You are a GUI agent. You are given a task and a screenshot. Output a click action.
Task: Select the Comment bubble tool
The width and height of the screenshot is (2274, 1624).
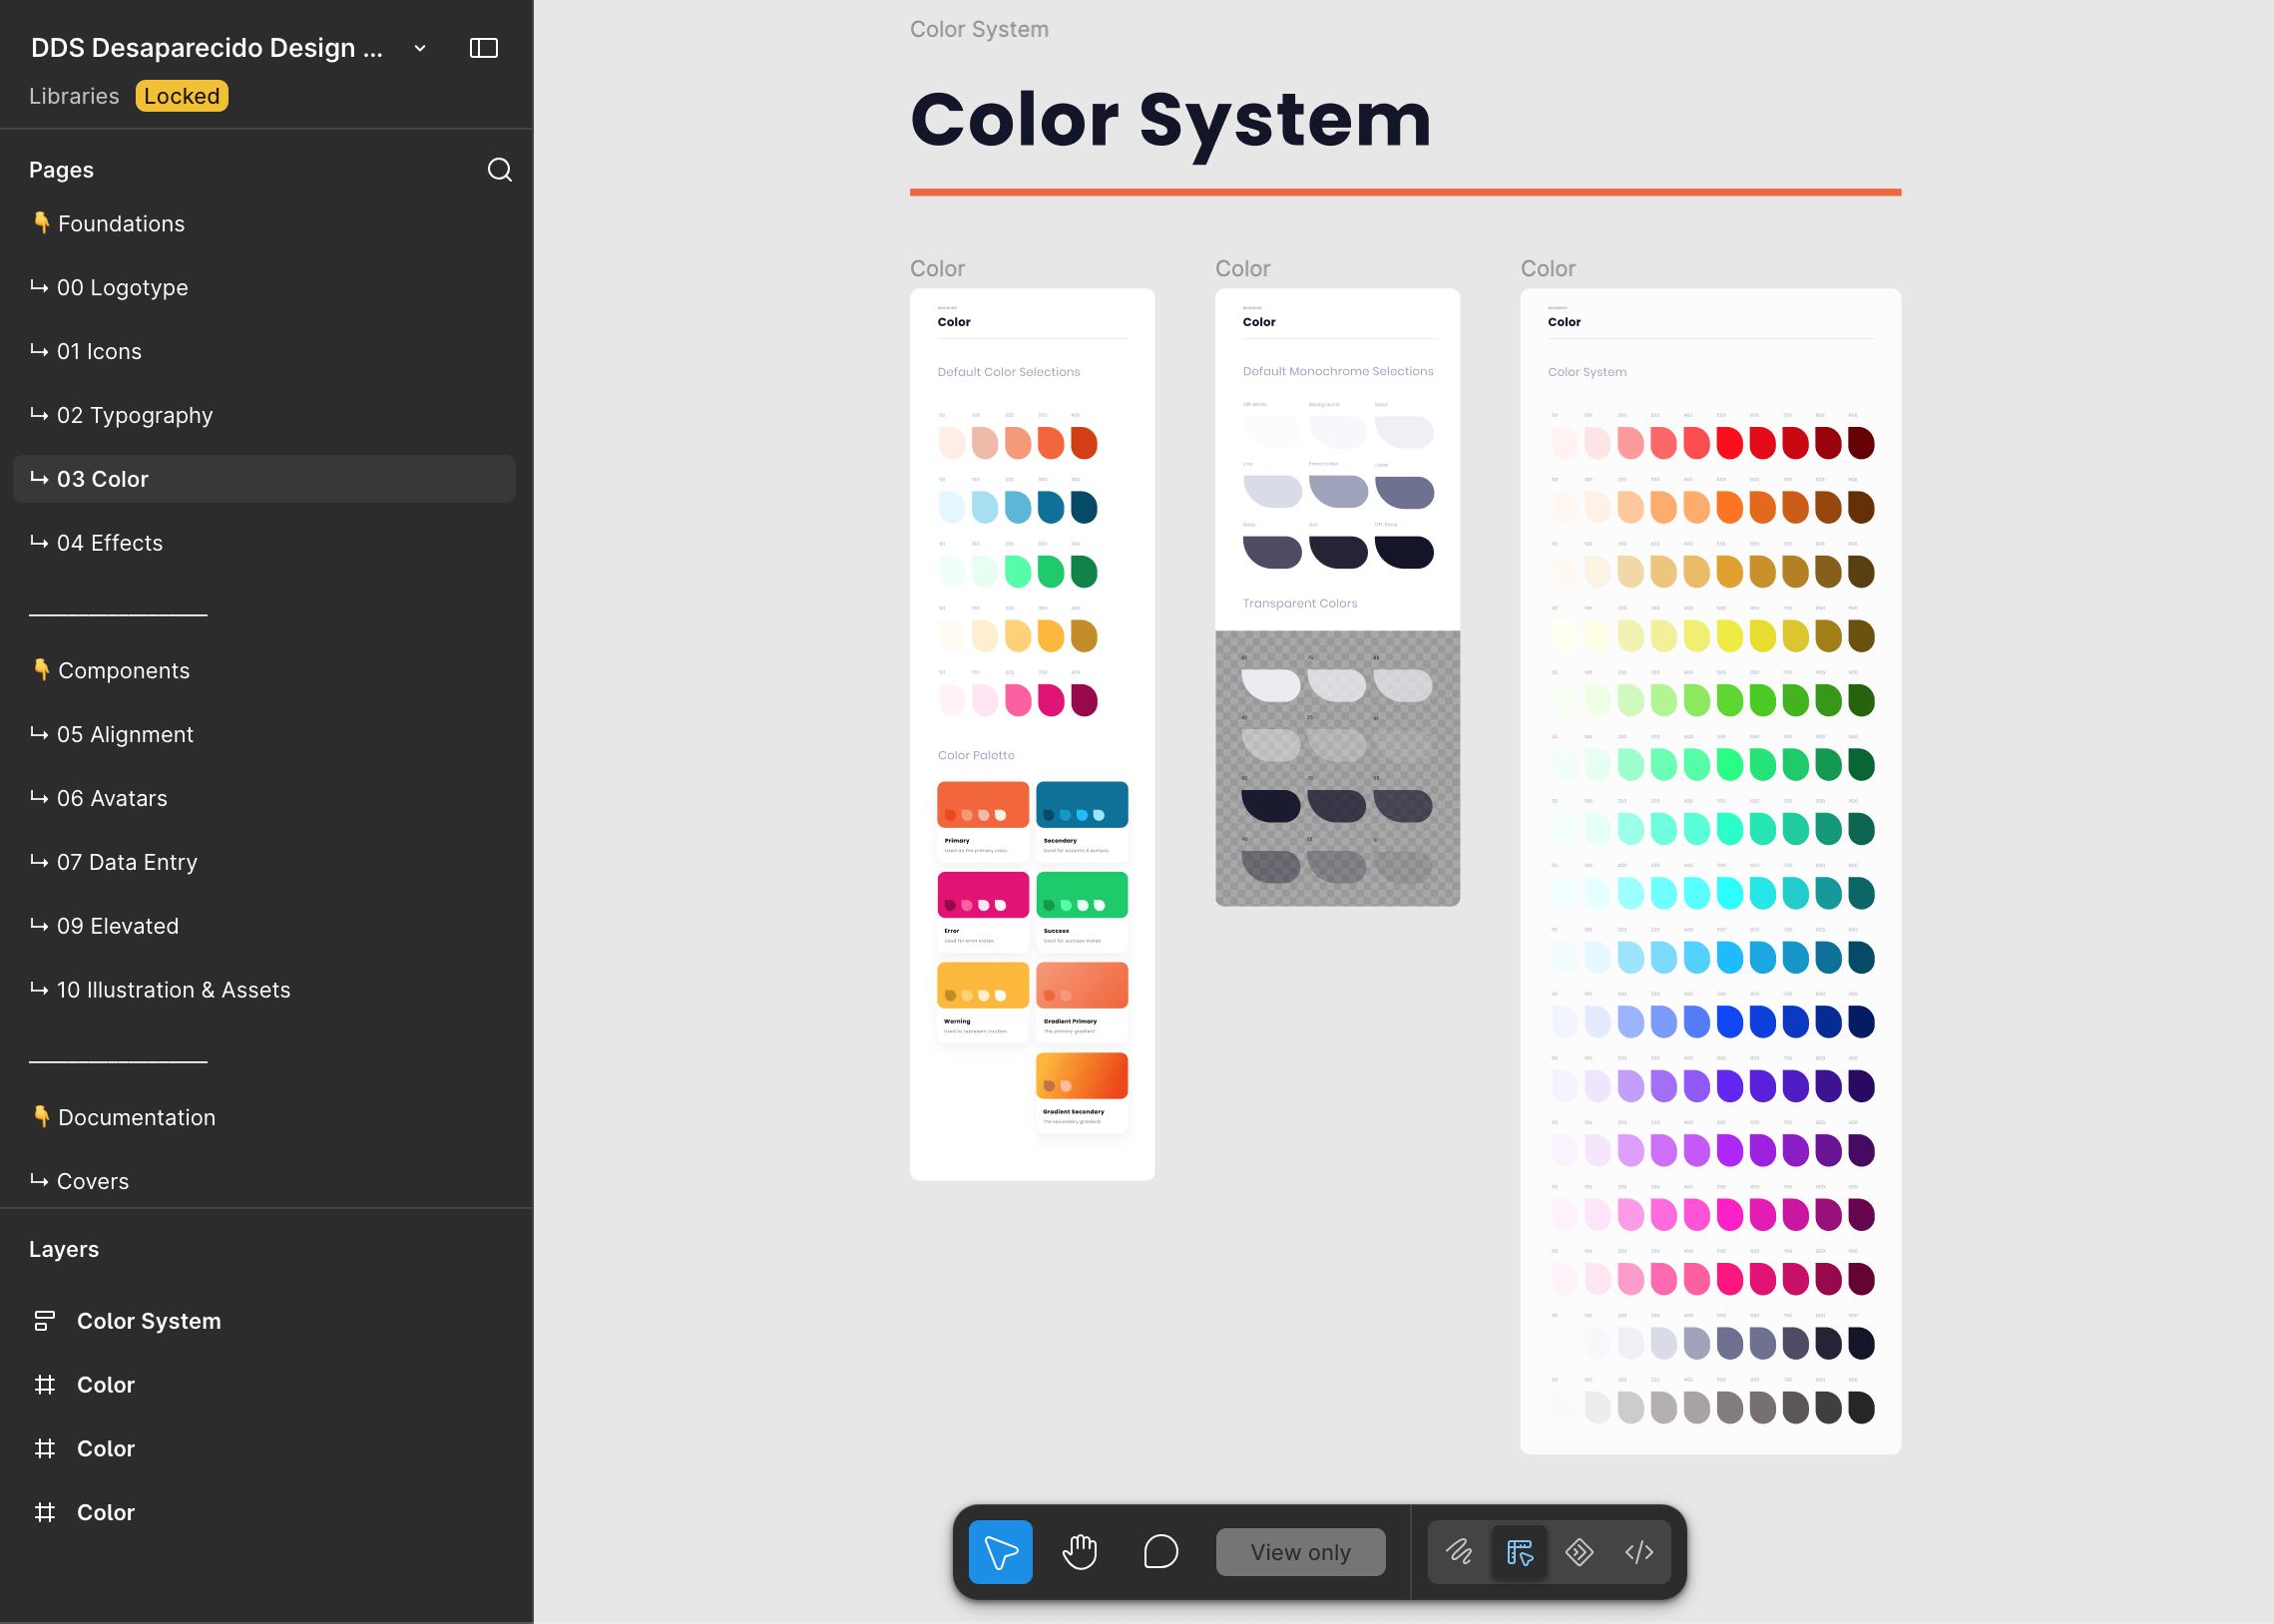[x=1160, y=1552]
